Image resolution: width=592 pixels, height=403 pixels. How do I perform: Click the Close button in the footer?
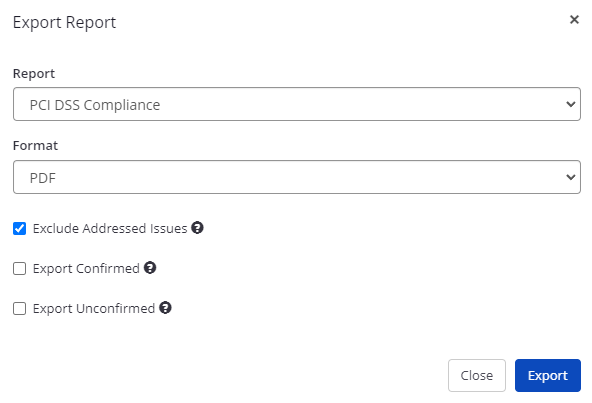pyautogui.click(x=477, y=375)
